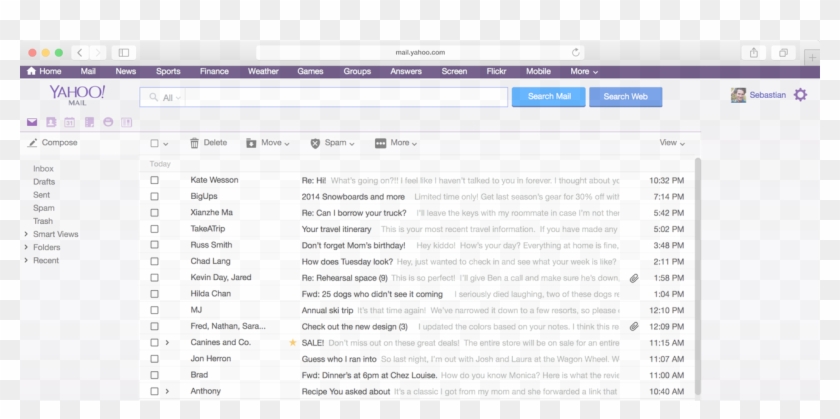Reload the page using address bar icon

[575, 52]
